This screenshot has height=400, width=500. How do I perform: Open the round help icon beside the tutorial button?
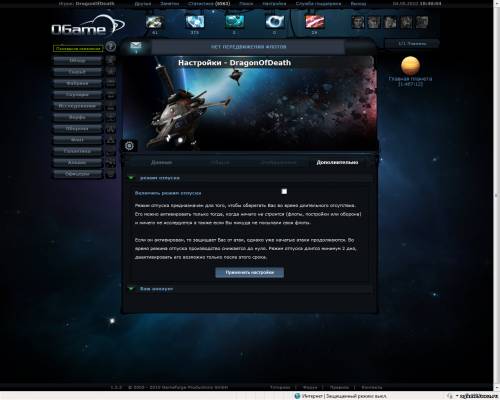(111, 46)
